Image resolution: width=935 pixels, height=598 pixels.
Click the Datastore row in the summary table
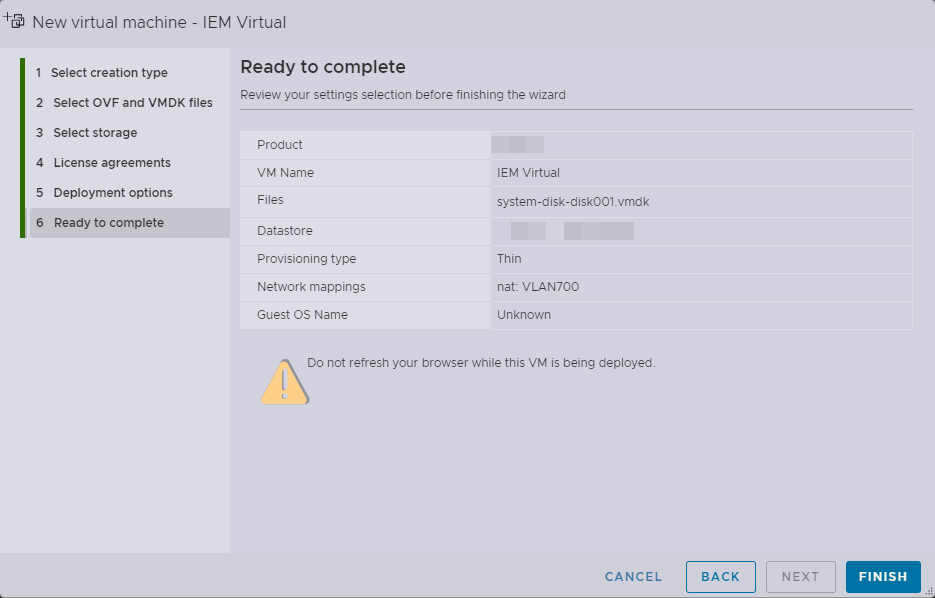click(575, 230)
